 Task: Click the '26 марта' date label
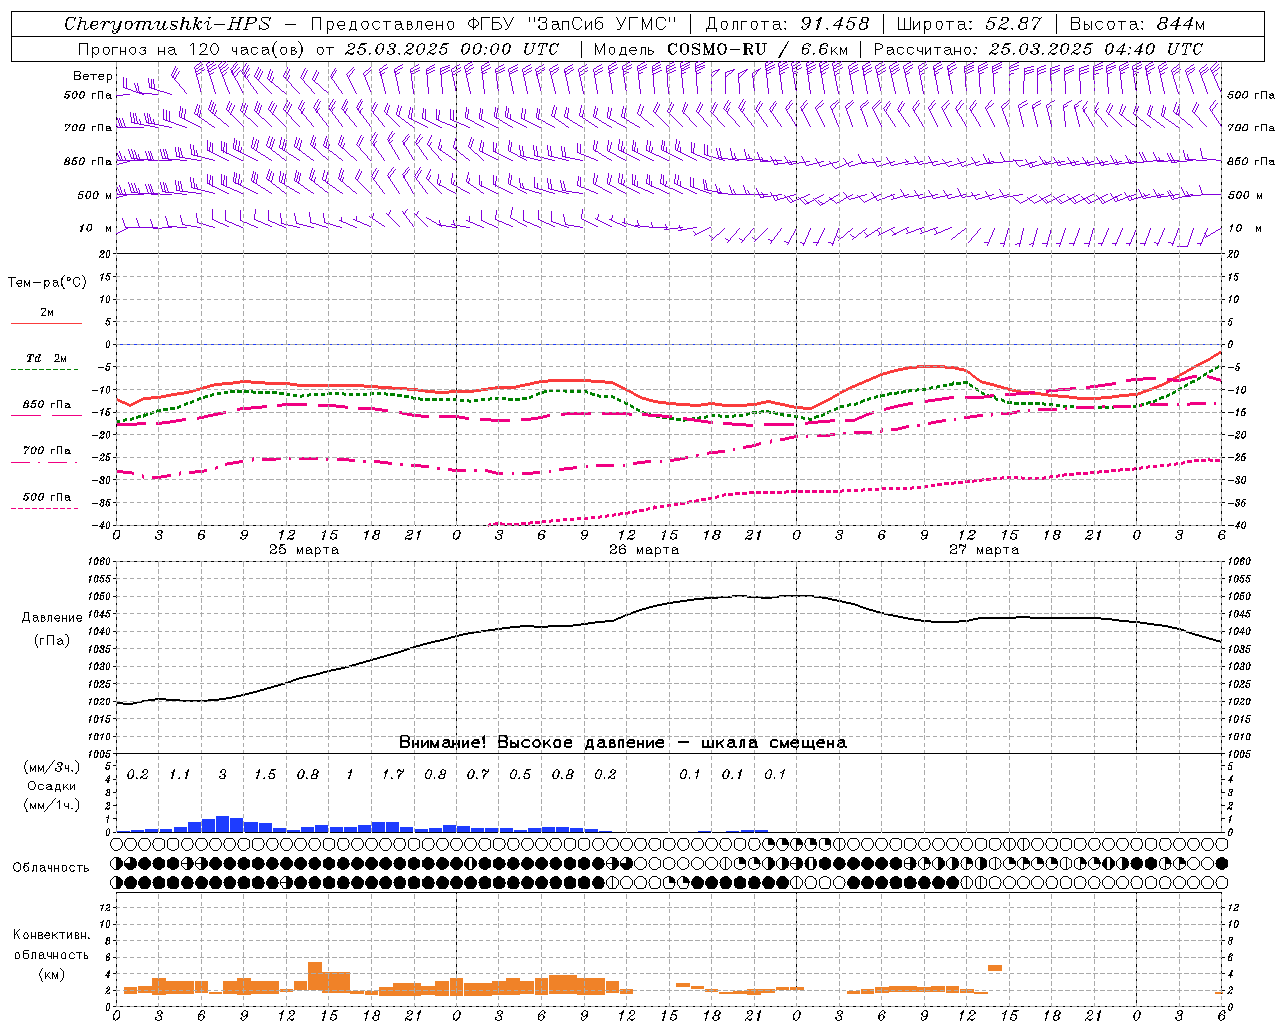pyautogui.click(x=644, y=550)
